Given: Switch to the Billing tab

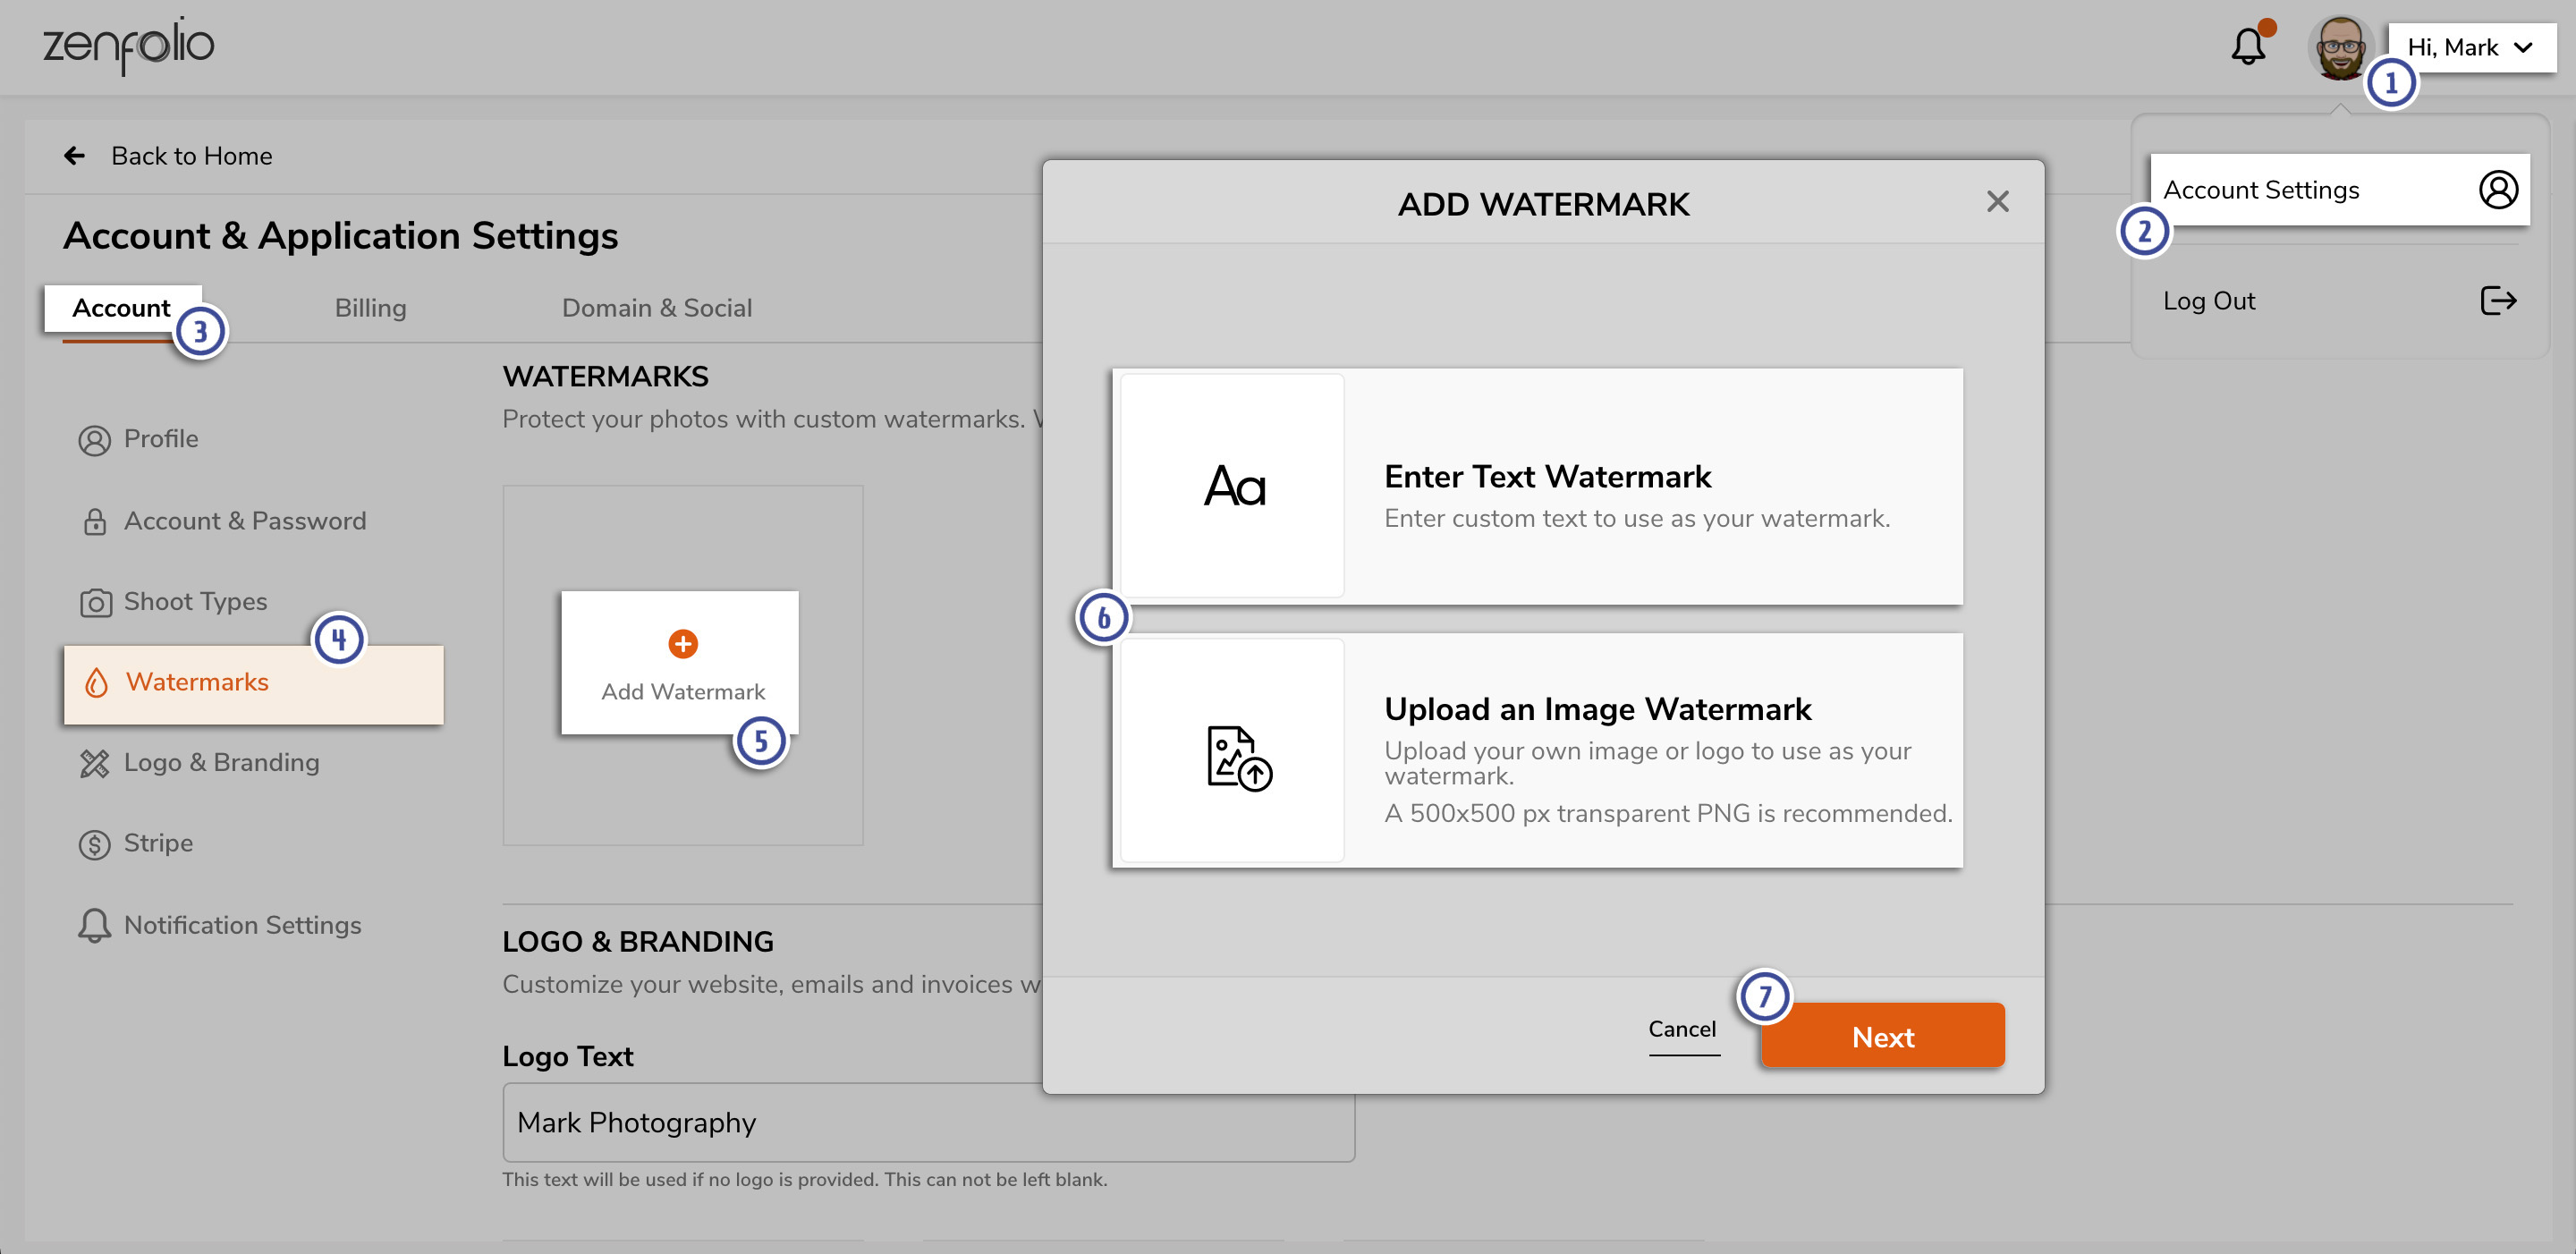Looking at the screenshot, I should (370, 308).
